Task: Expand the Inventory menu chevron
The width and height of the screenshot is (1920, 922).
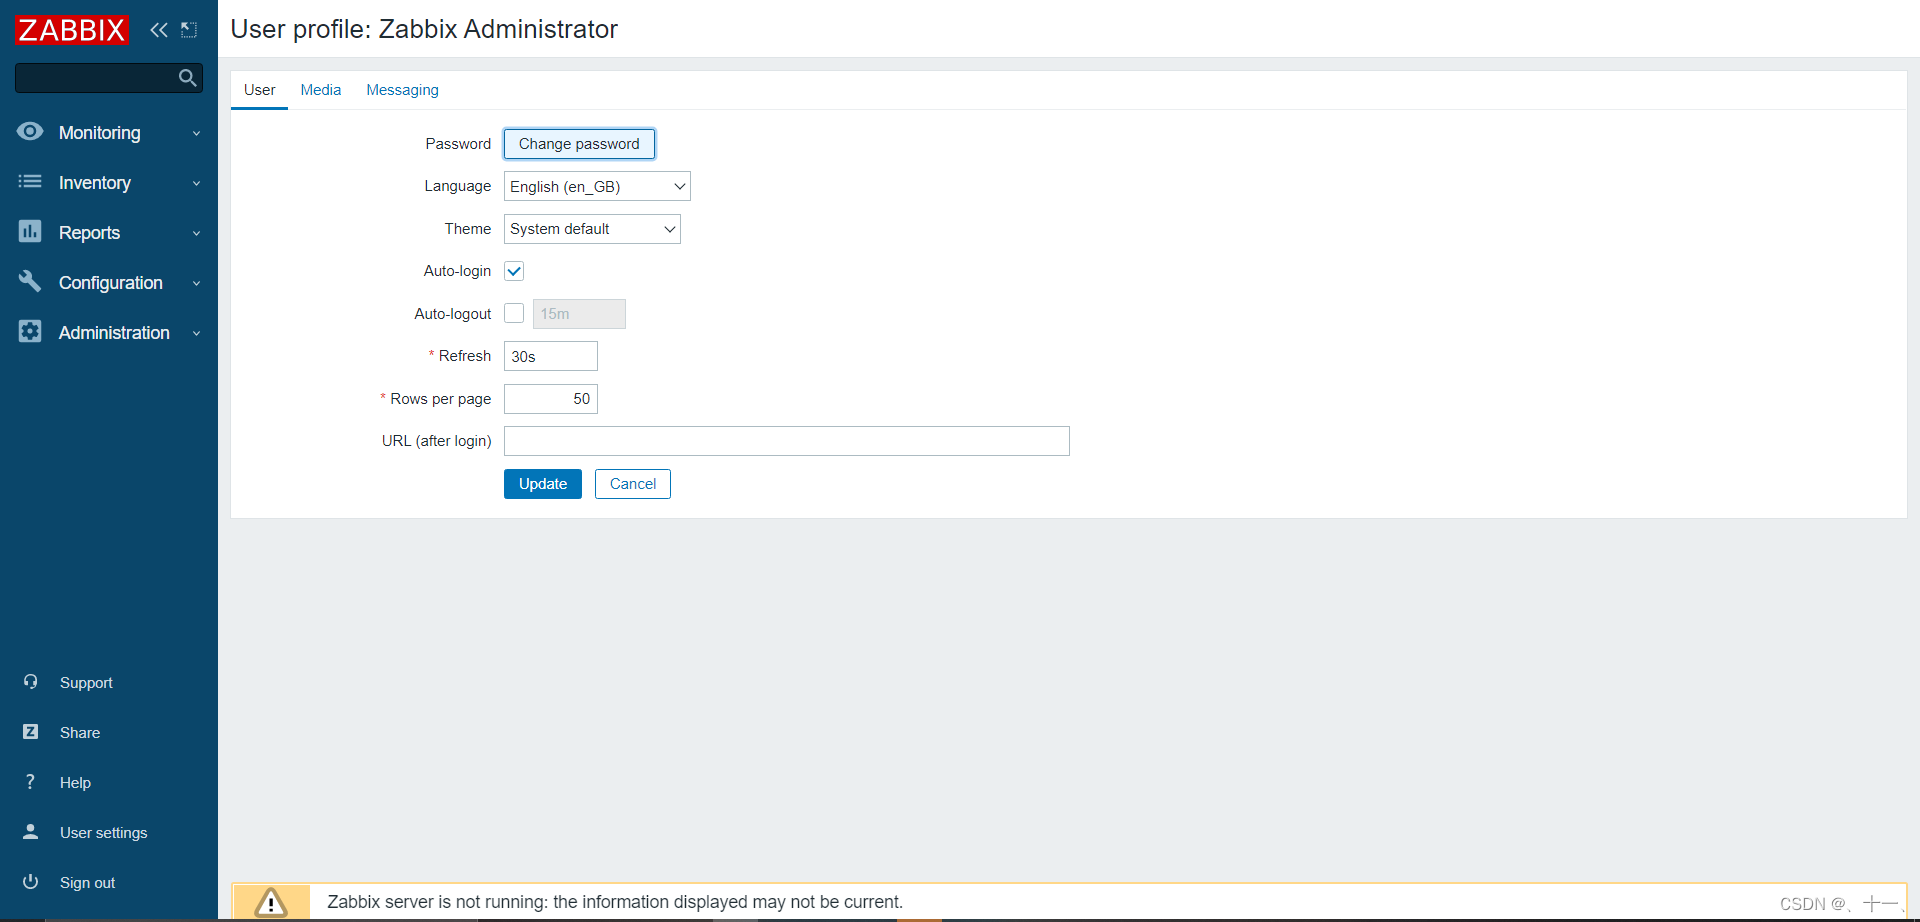Action: tap(197, 183)
